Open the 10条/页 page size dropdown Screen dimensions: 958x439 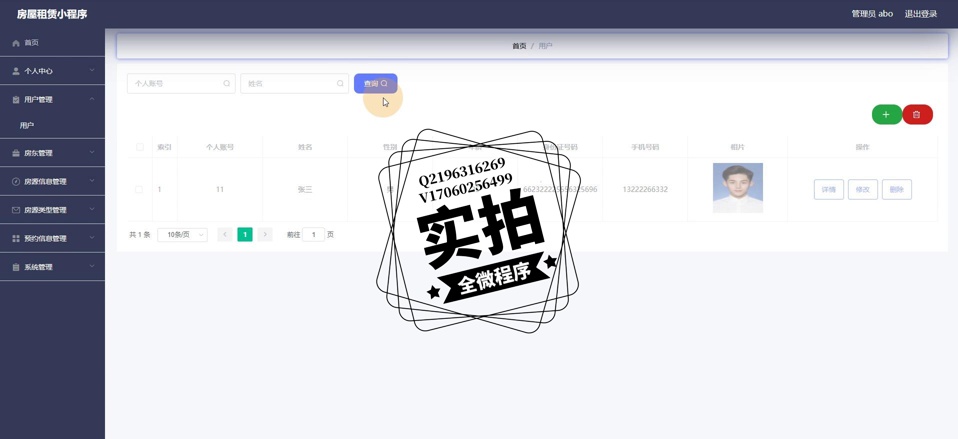pyautogui.click(x=183, y=235)
